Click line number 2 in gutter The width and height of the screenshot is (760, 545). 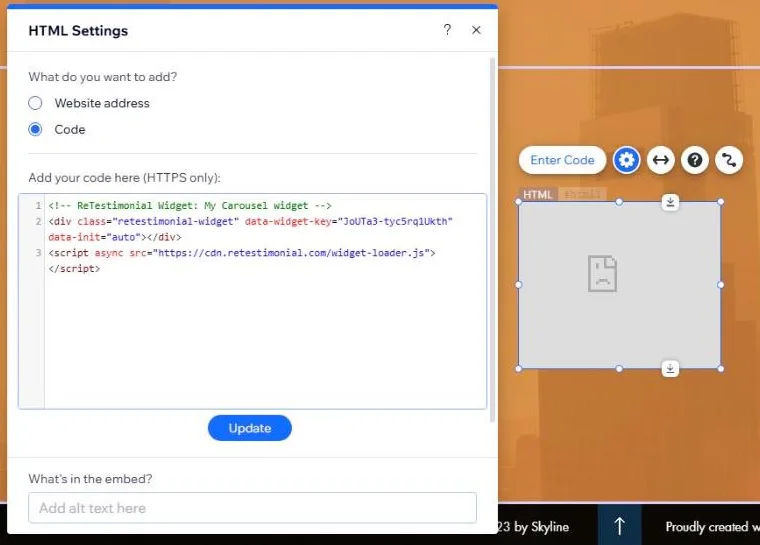(38, 222)
